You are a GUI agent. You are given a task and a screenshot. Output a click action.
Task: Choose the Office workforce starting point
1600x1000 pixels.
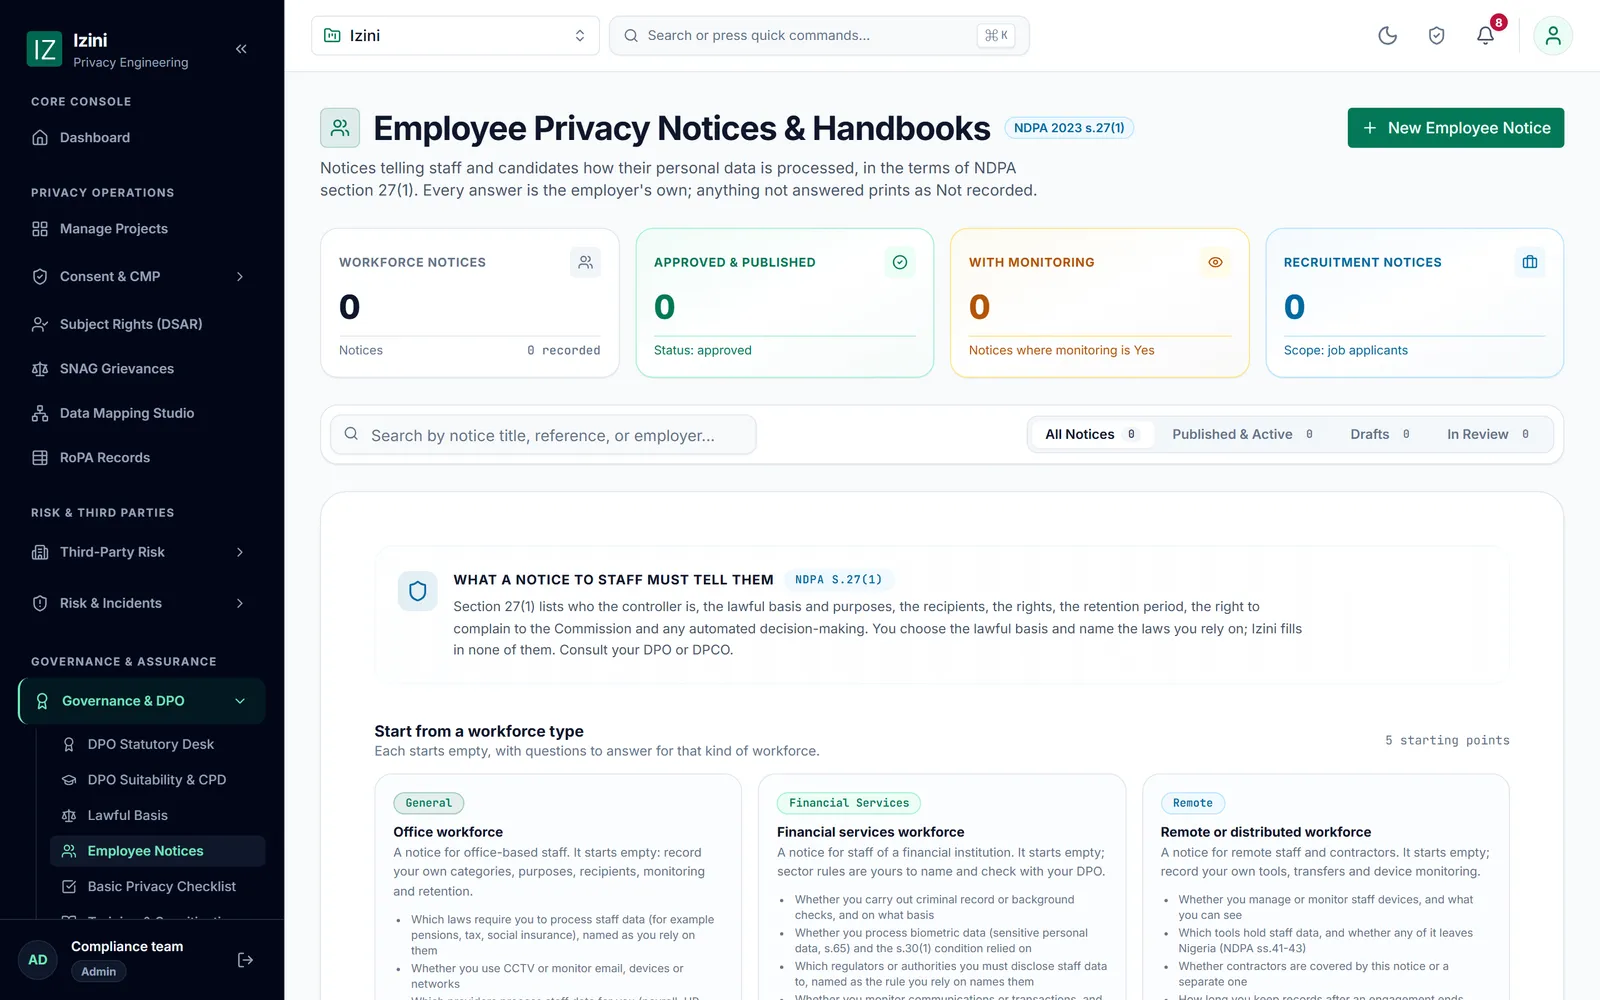tap(558, 887)
